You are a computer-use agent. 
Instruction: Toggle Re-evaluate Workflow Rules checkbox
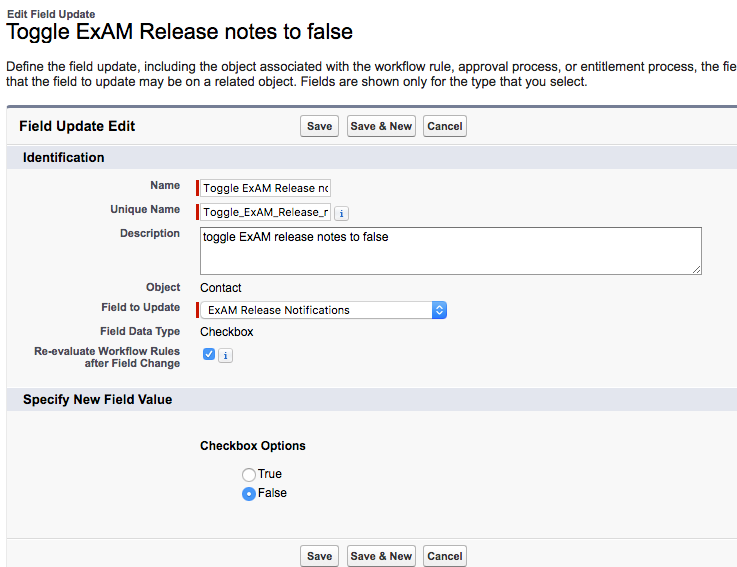point(208,354)
